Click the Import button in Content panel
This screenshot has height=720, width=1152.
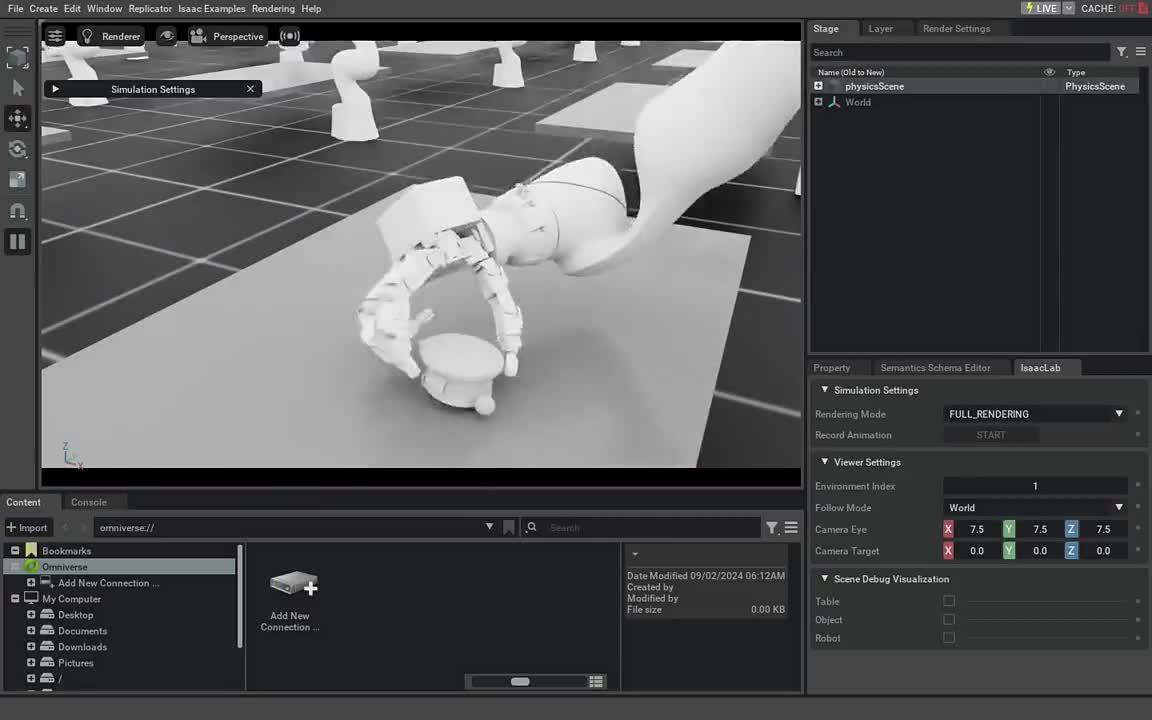pos(27,528)
